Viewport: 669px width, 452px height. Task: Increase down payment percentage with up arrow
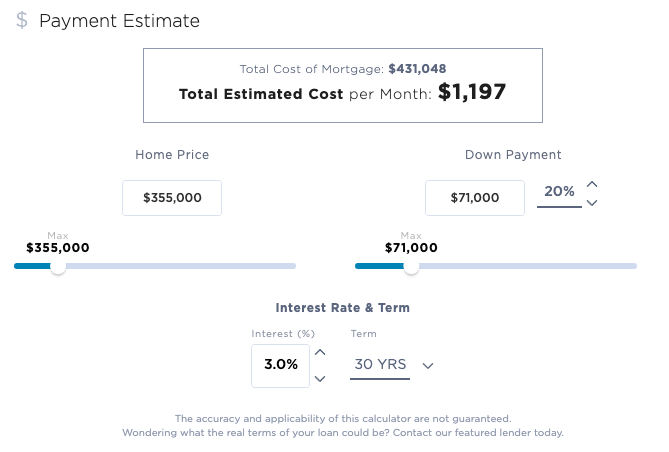pyautogui.click(x=592, y=184)
